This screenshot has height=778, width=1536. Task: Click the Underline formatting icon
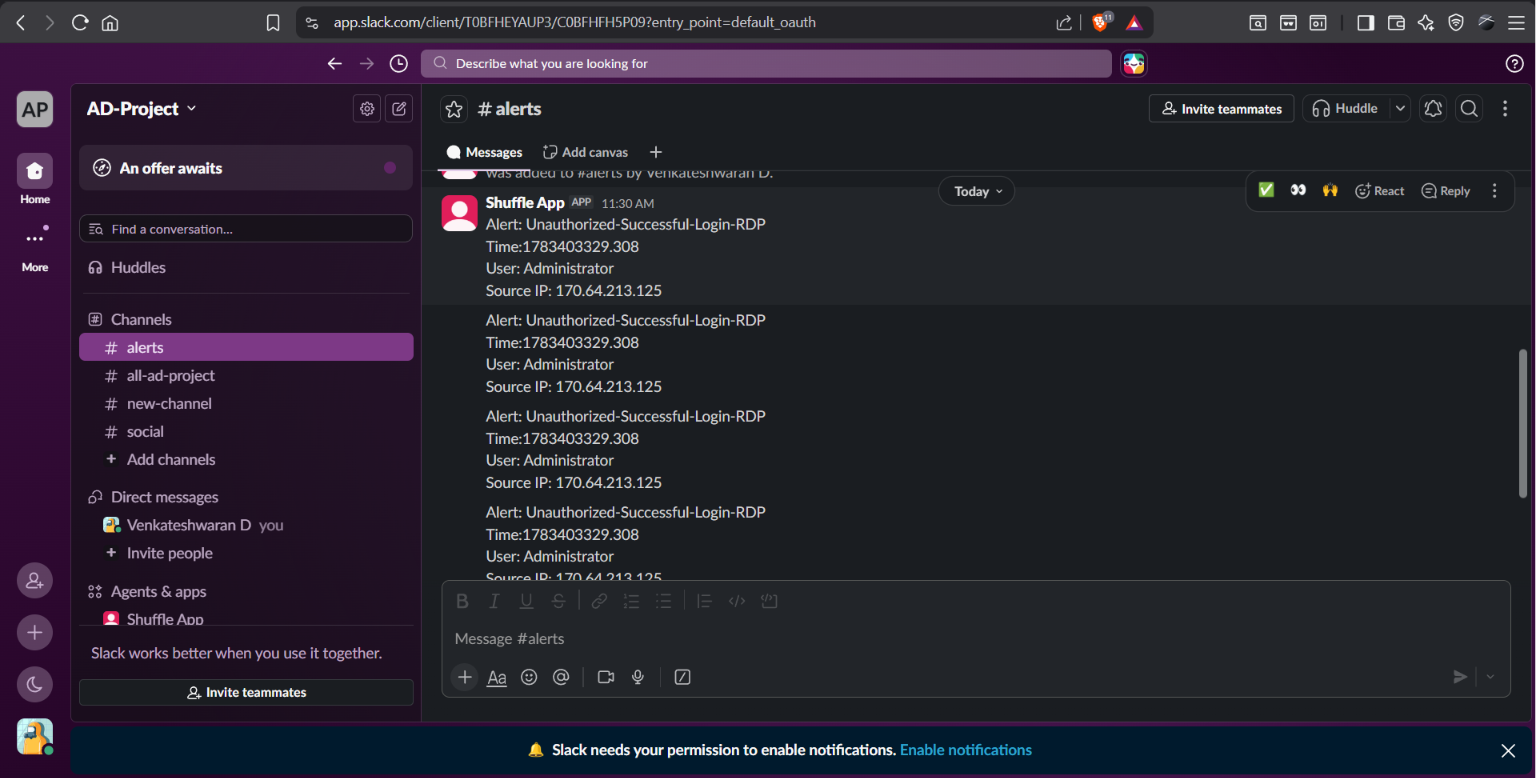[x=526, y=601]
